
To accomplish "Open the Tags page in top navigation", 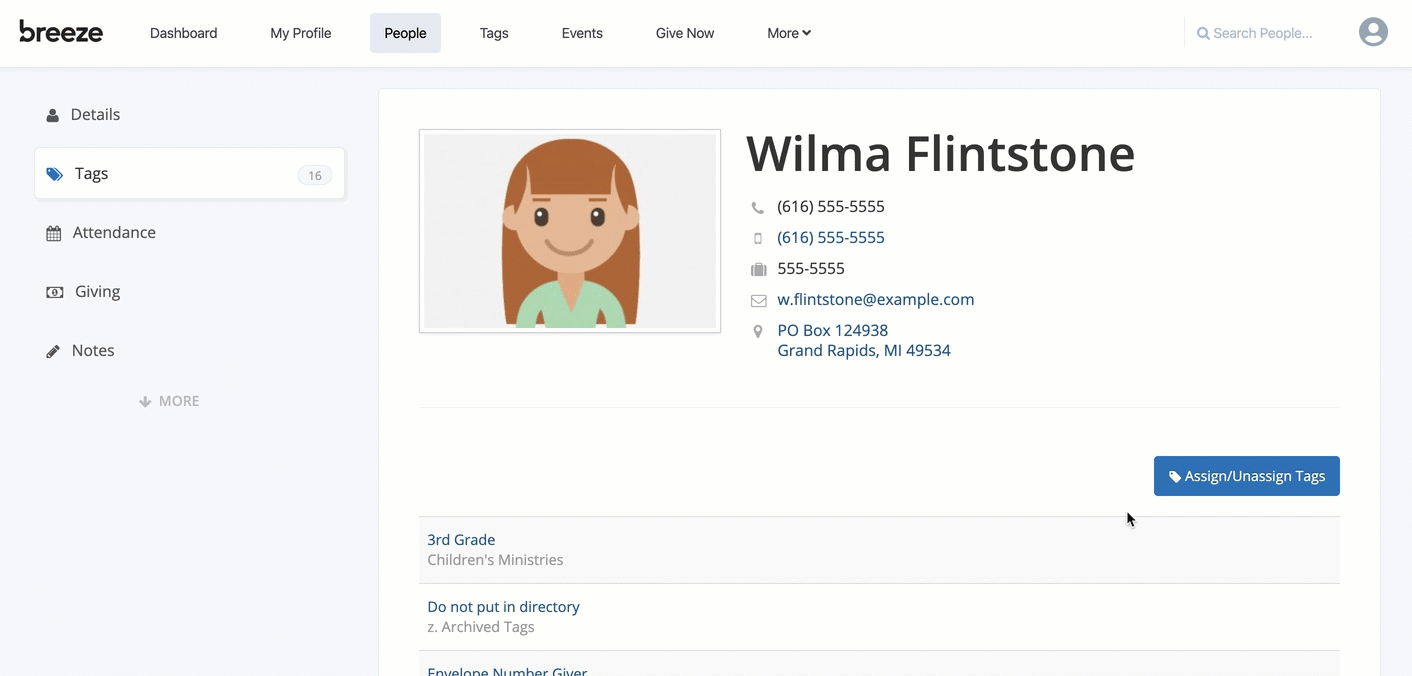I will 494,33.
